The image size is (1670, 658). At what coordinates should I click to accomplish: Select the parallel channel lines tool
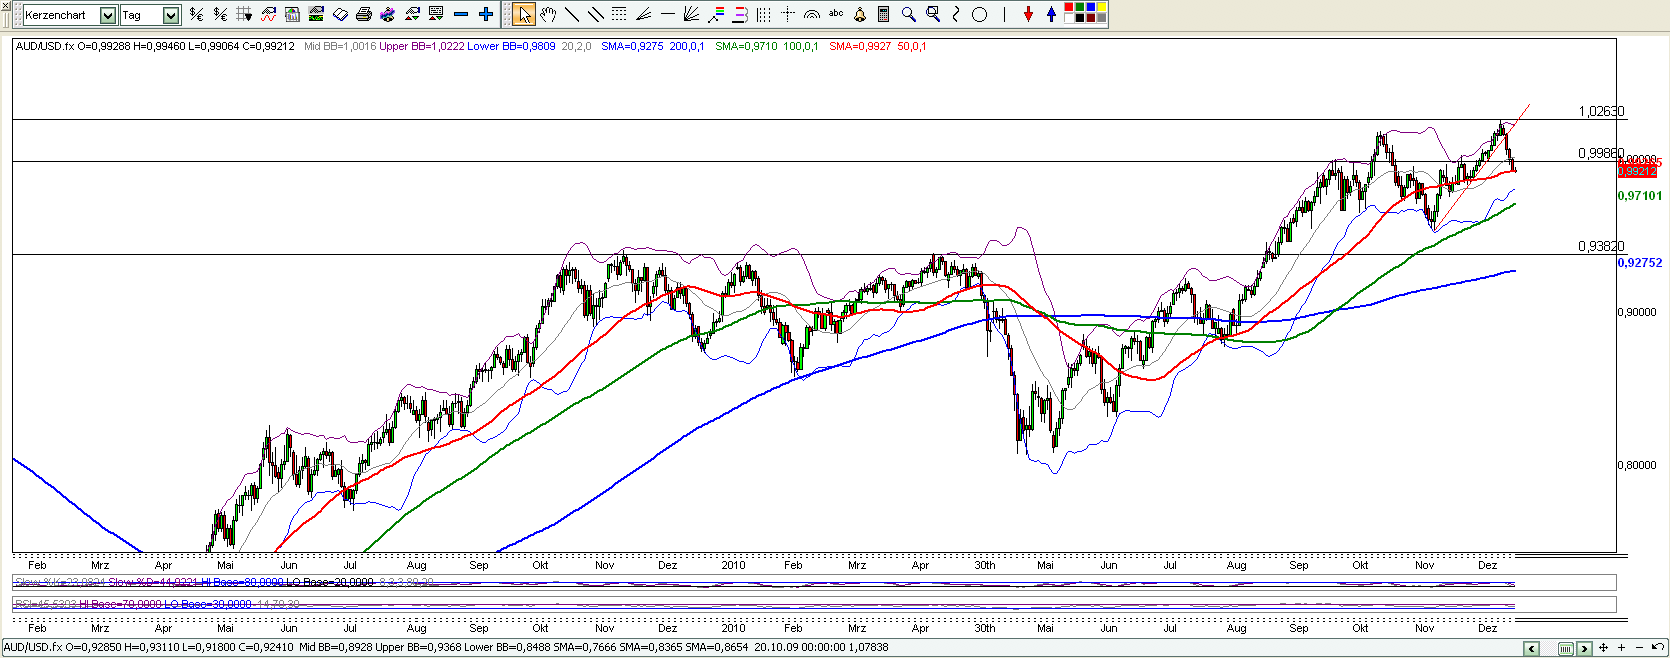[x=596, y=14]
